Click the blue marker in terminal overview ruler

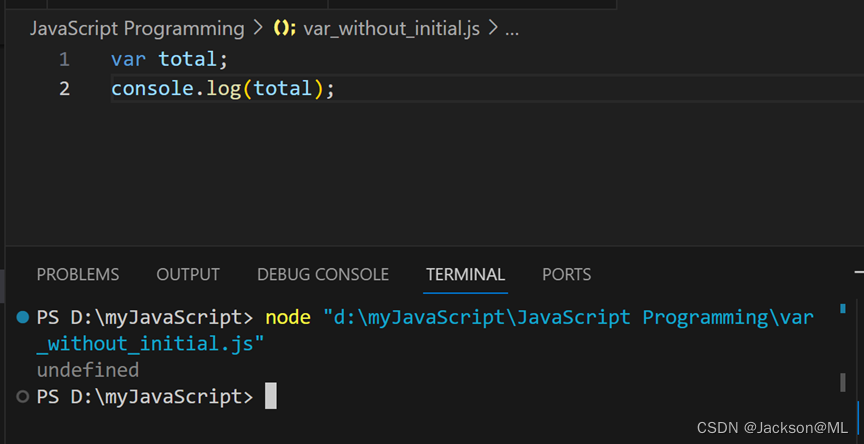click(843, 310)
